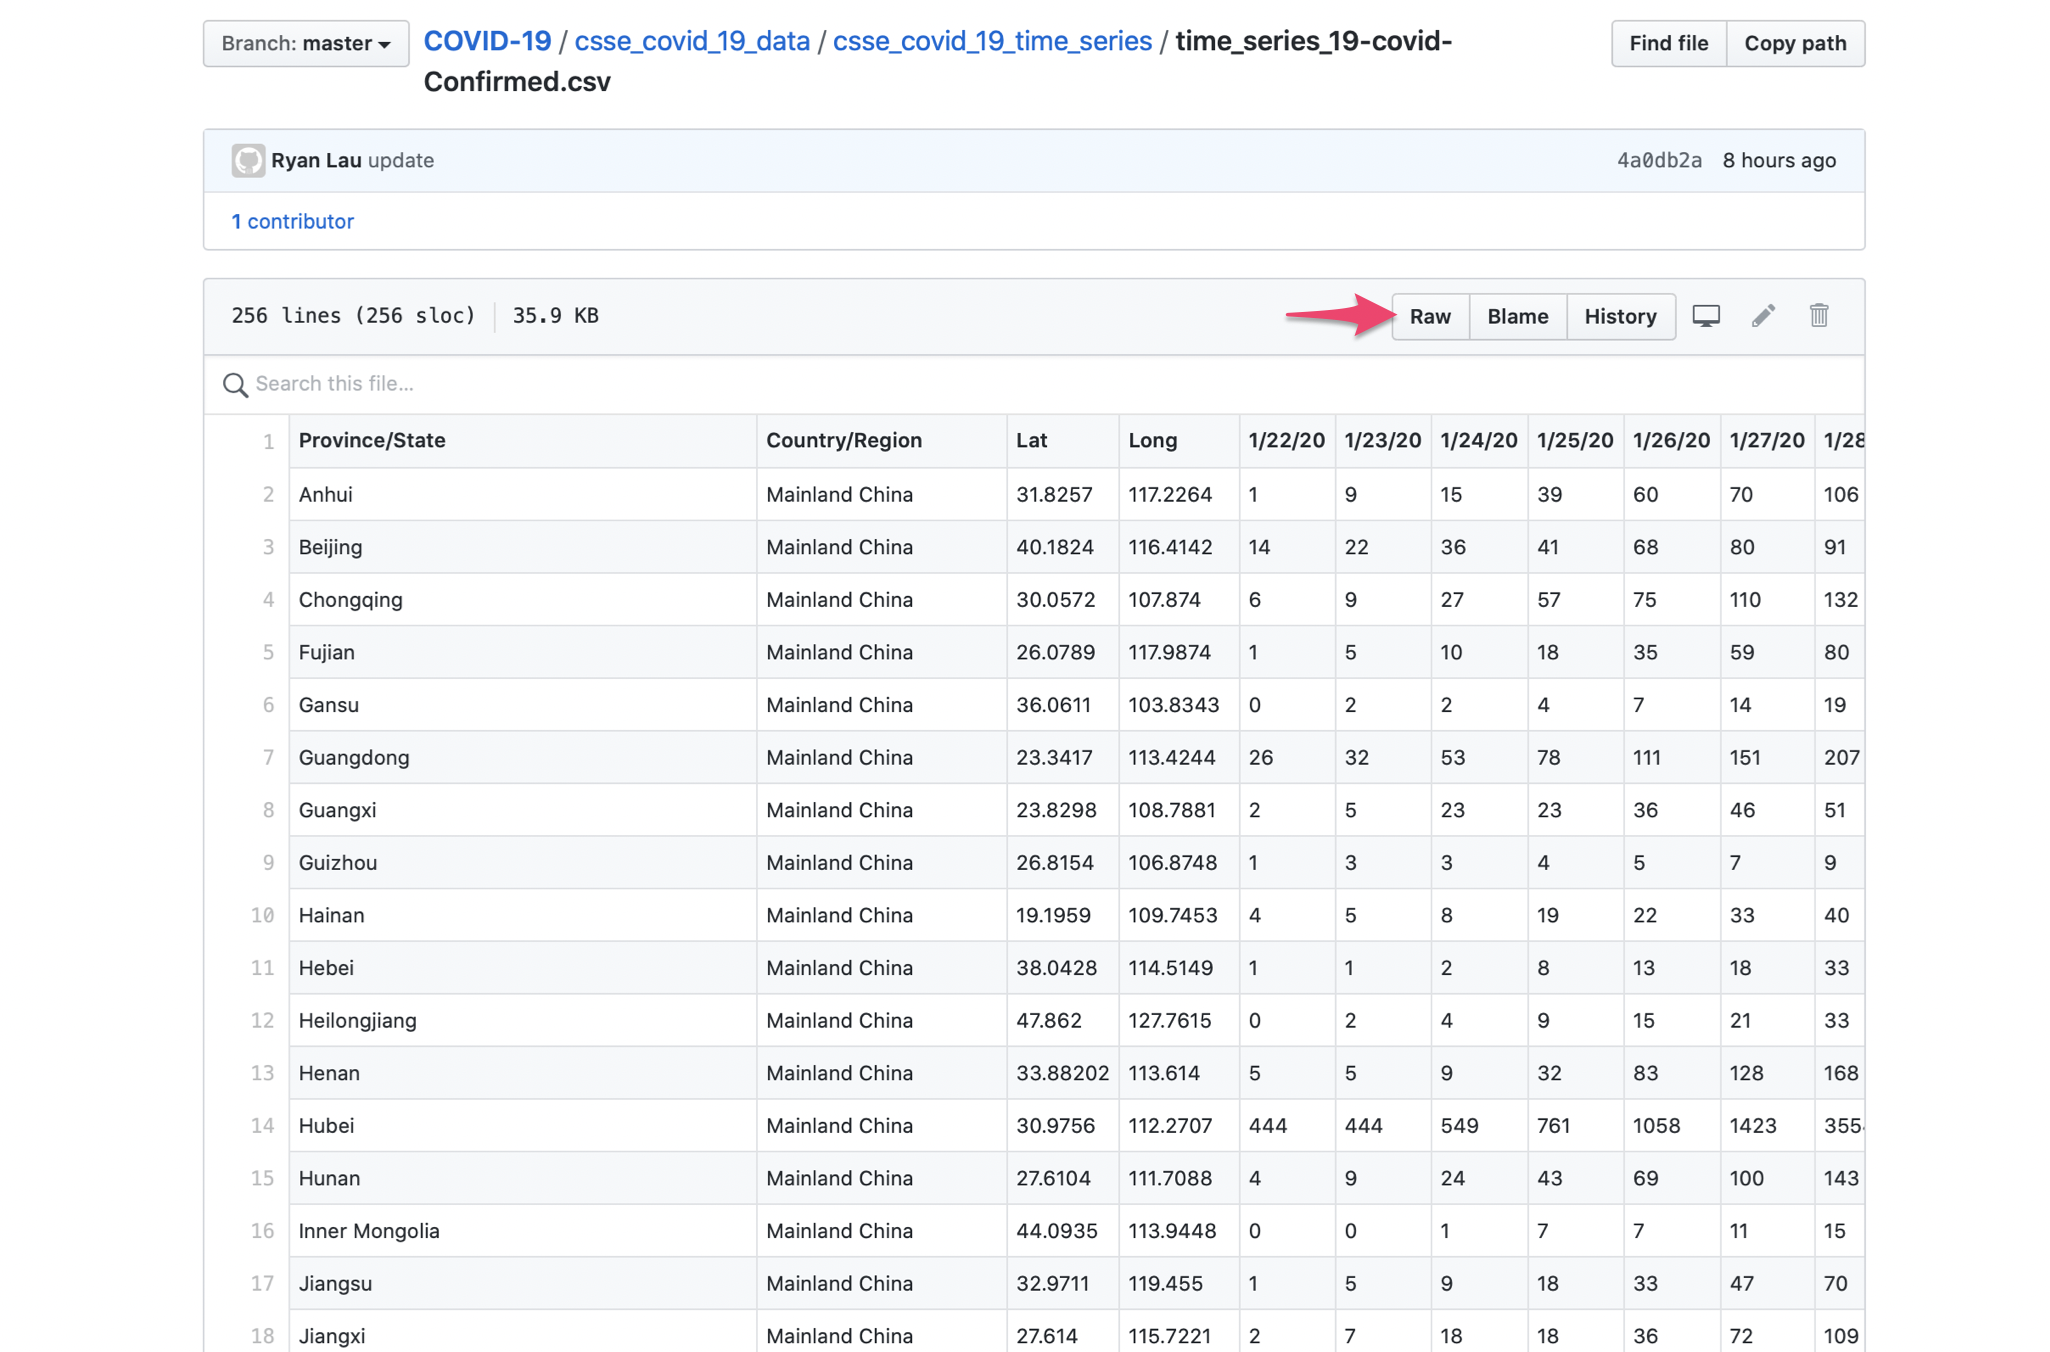Select the Guangxi province cell
The image size is (2050, 1352).
click(523, 810)
